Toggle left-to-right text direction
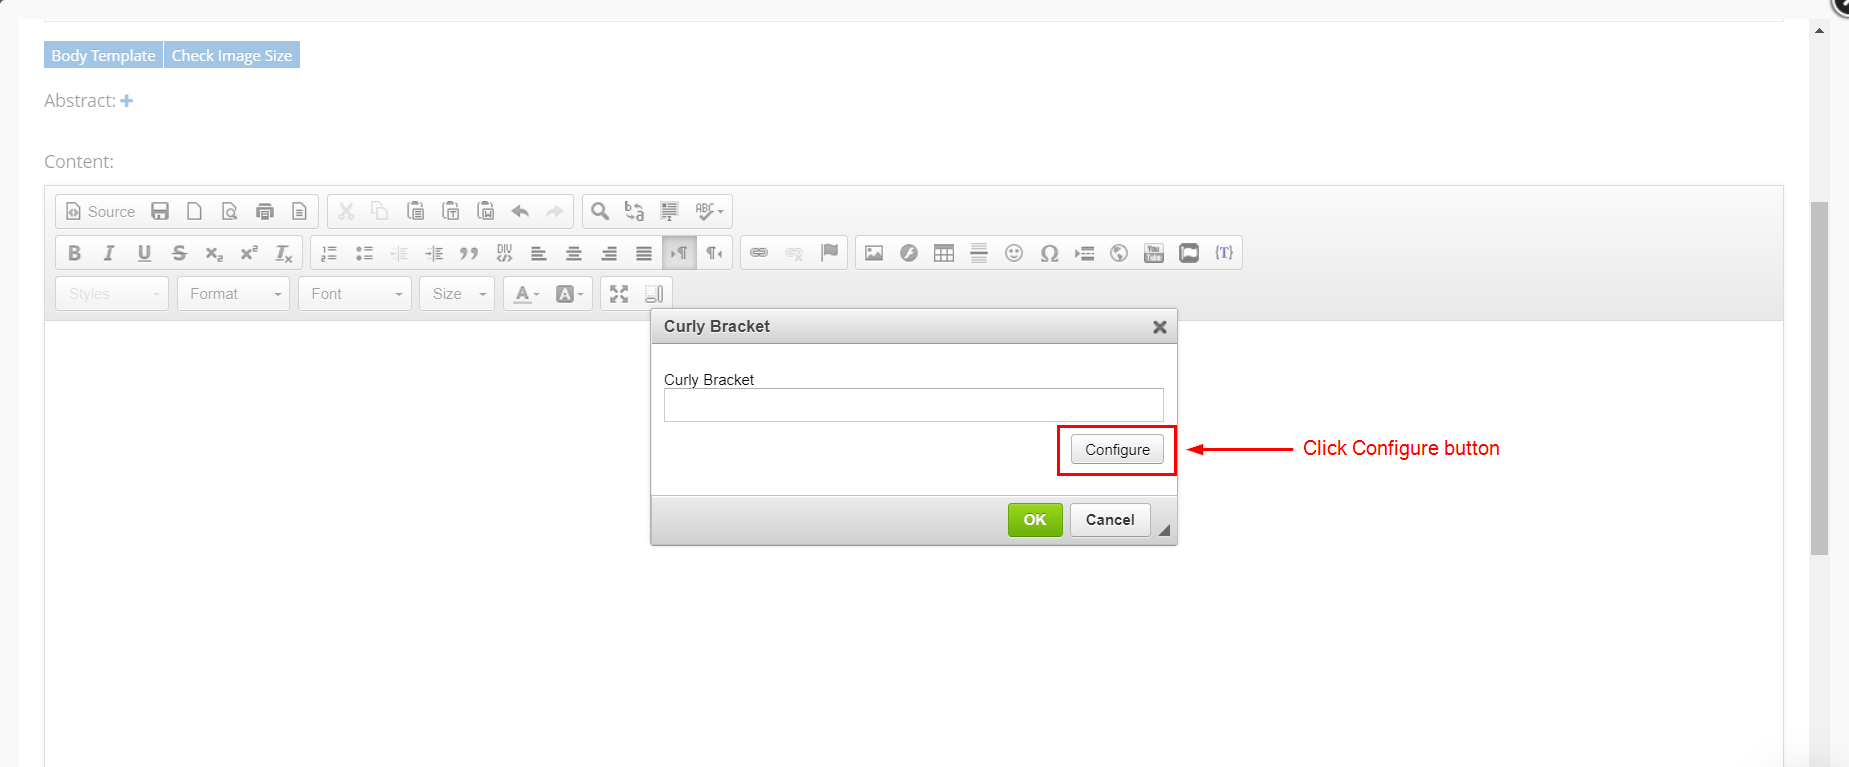The height and width of the screenshot is (767, 1849). click(x=679, y=253)
